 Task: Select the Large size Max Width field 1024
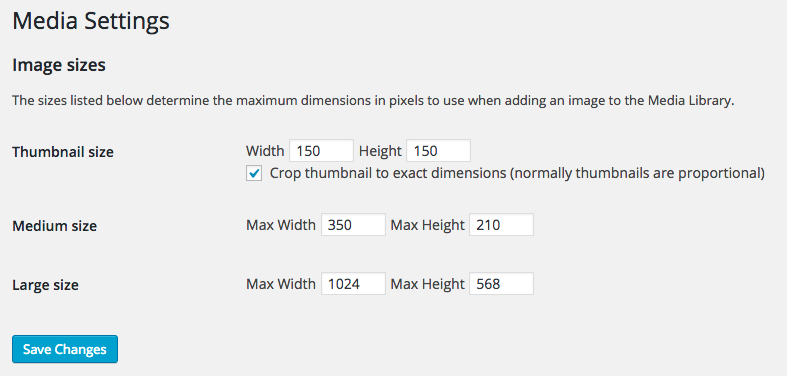pyautogui.click(x=353, y=284)
